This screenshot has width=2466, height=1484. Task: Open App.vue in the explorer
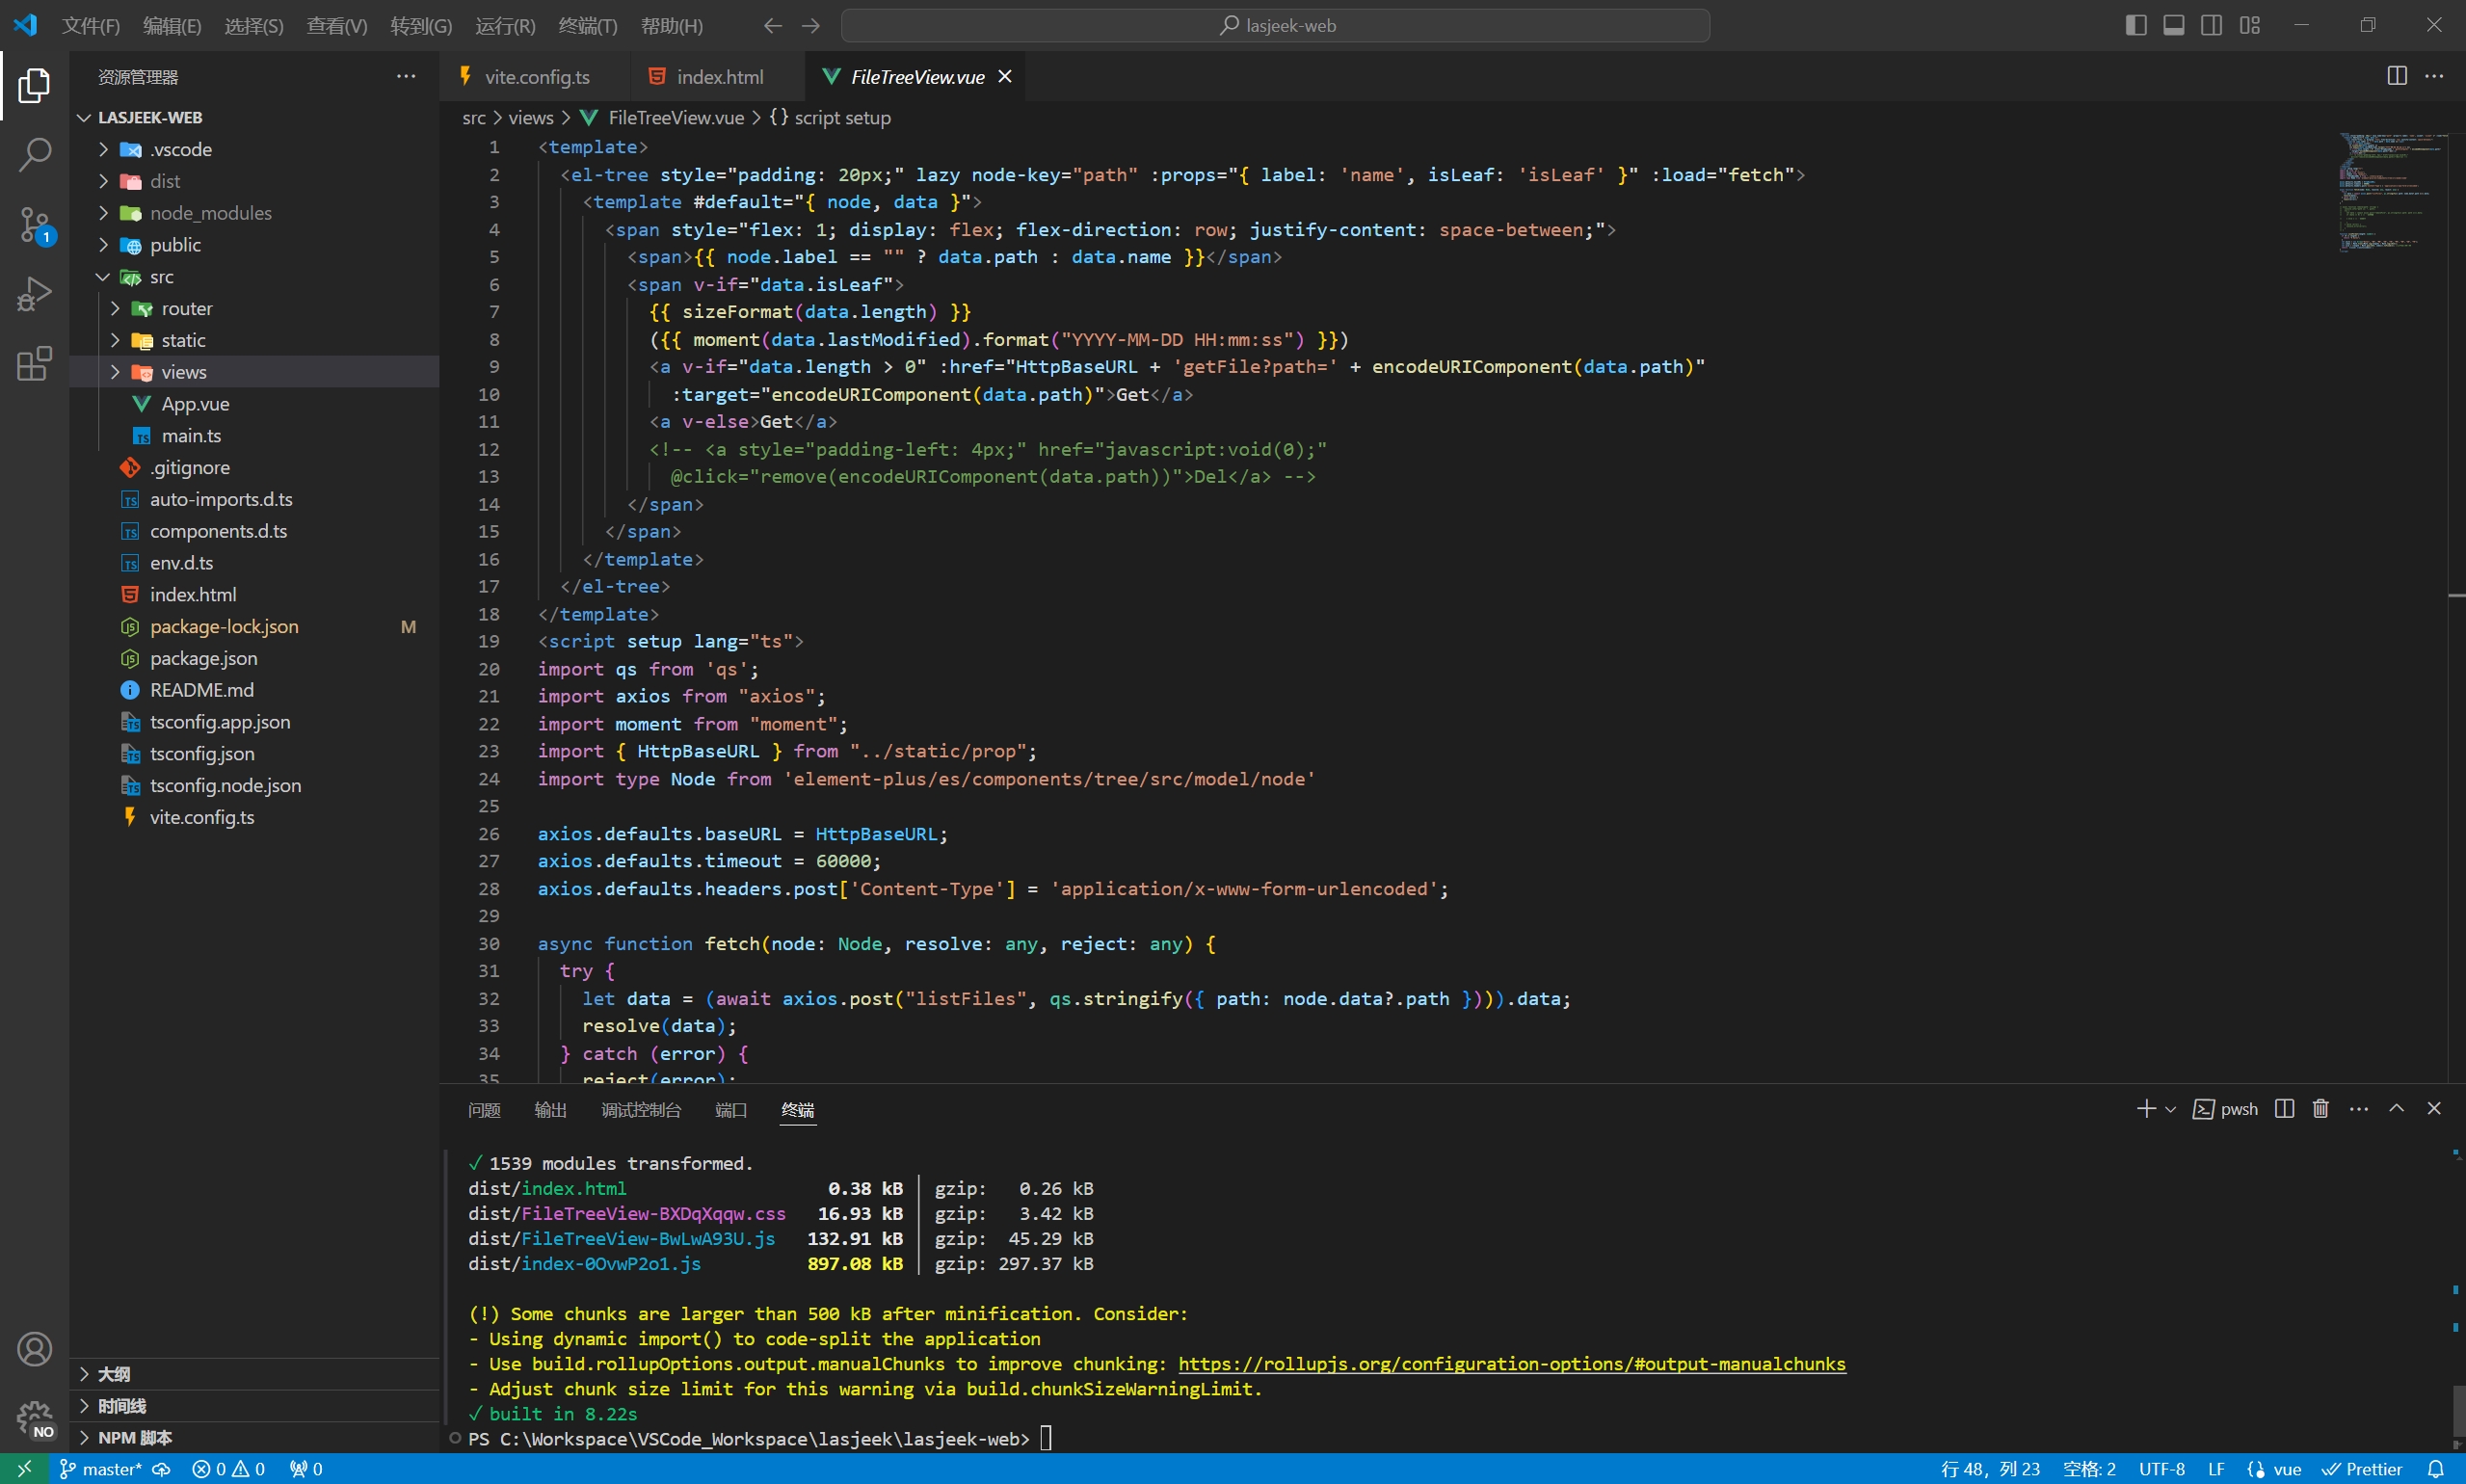pos(254,404)
